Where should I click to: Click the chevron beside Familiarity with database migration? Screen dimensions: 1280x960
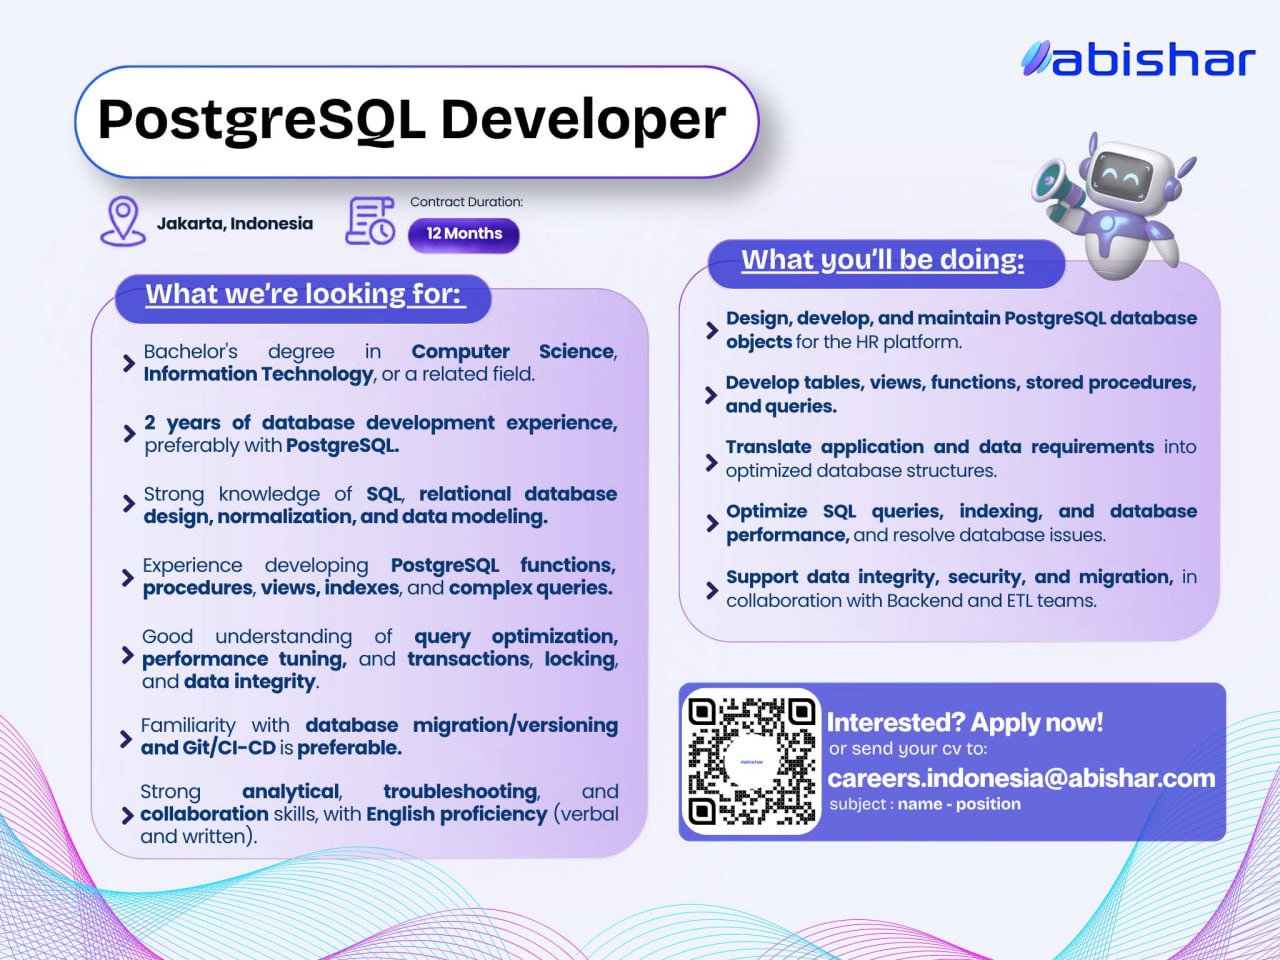coord(126,739)
